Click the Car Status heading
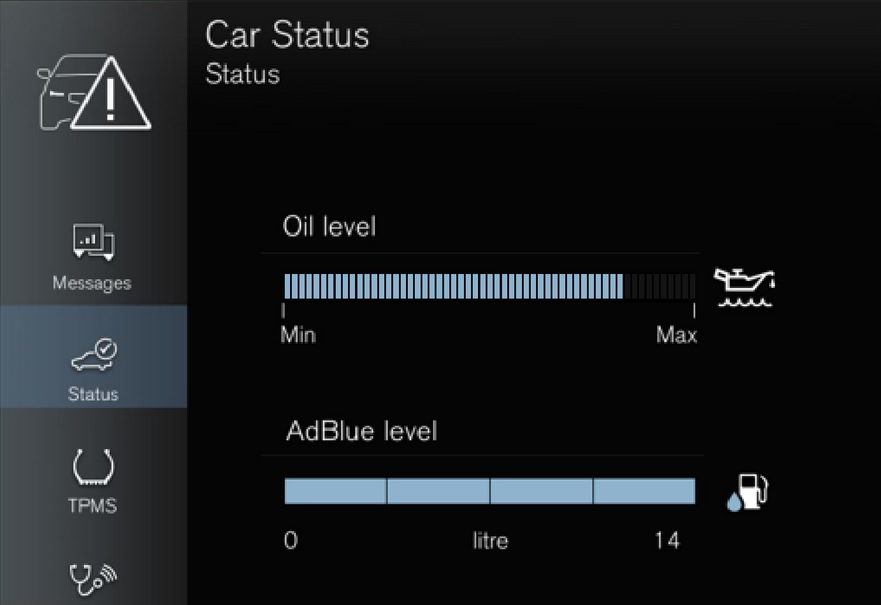Screen dimensions: 881x605 pos(287,35)
